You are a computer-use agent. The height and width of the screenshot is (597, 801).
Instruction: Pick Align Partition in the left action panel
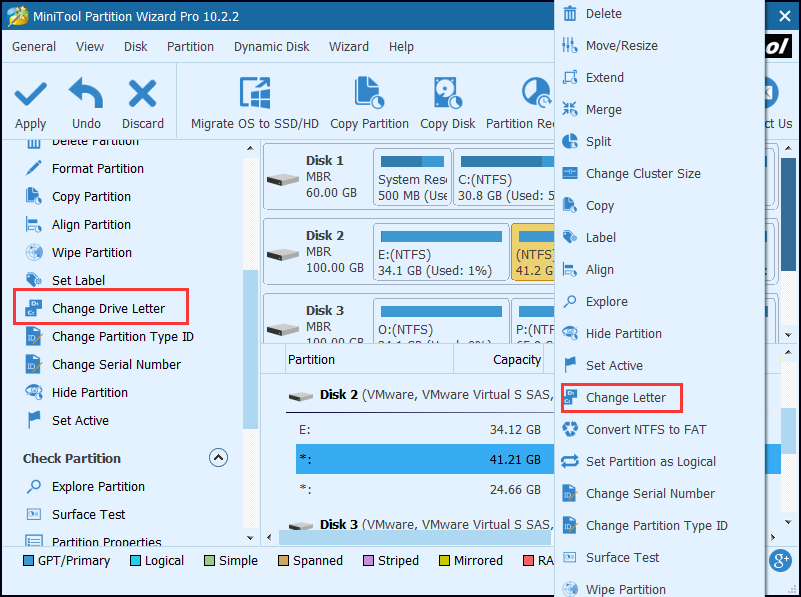91,225
